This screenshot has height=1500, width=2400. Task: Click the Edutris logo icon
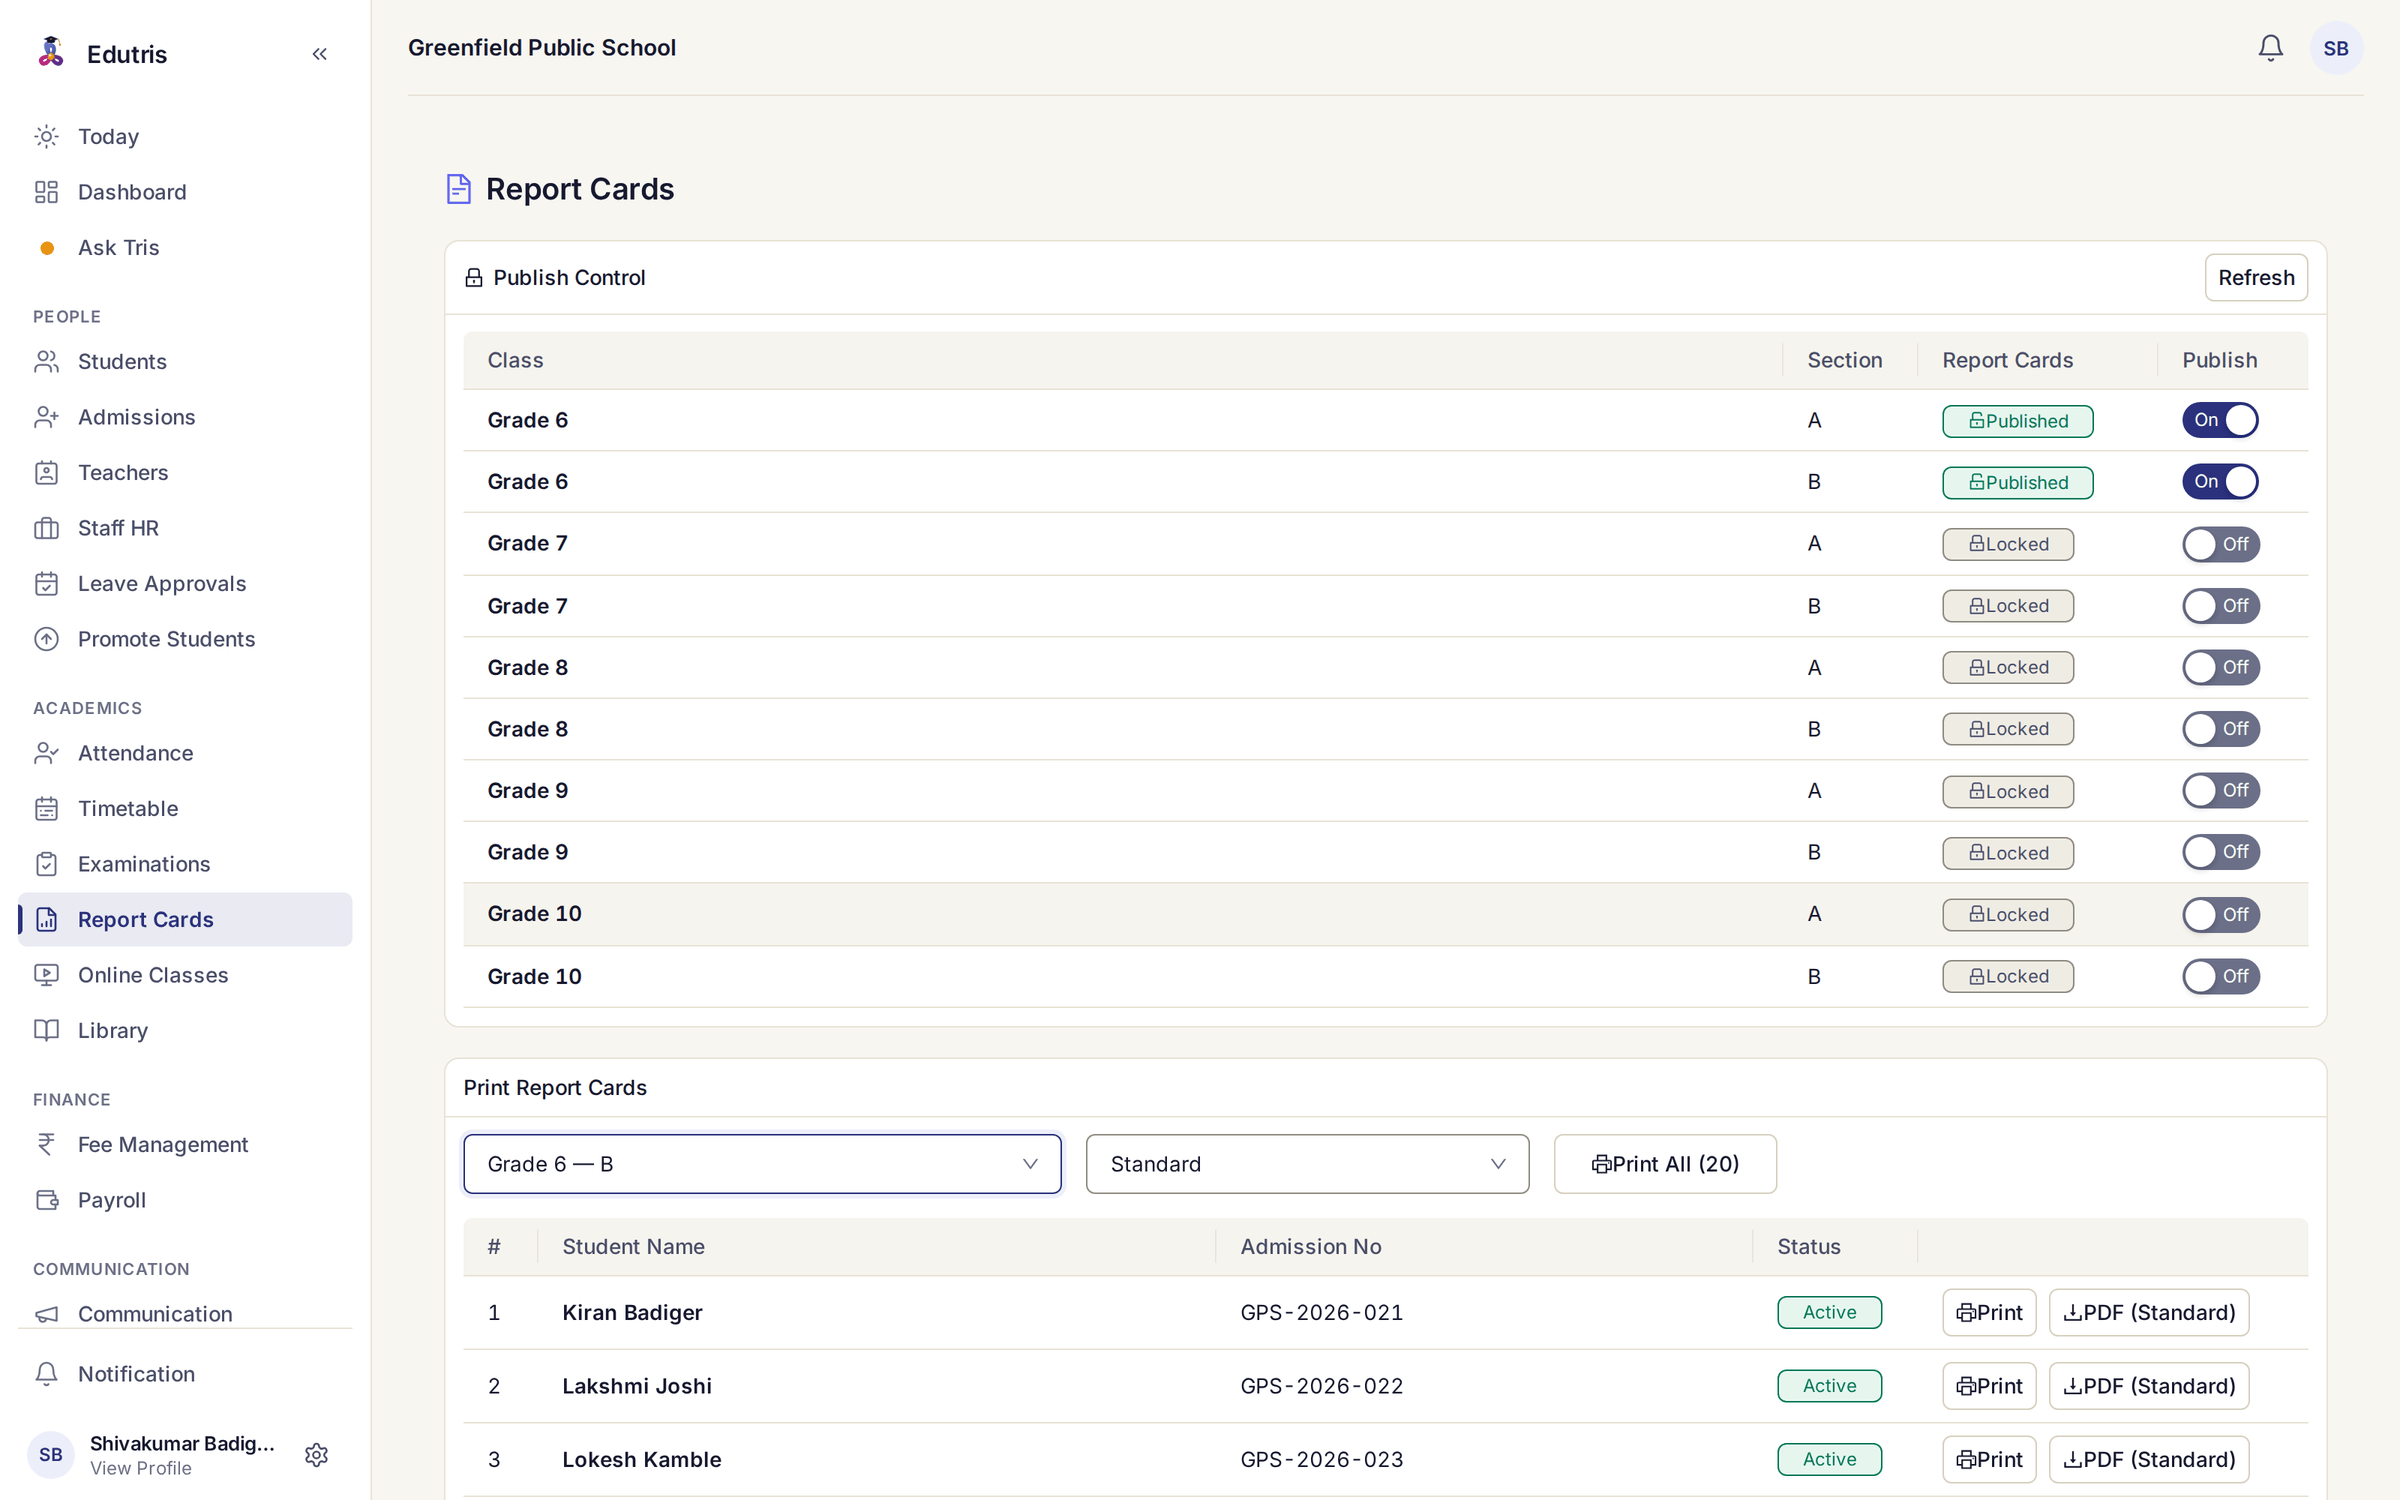point(50,52)
